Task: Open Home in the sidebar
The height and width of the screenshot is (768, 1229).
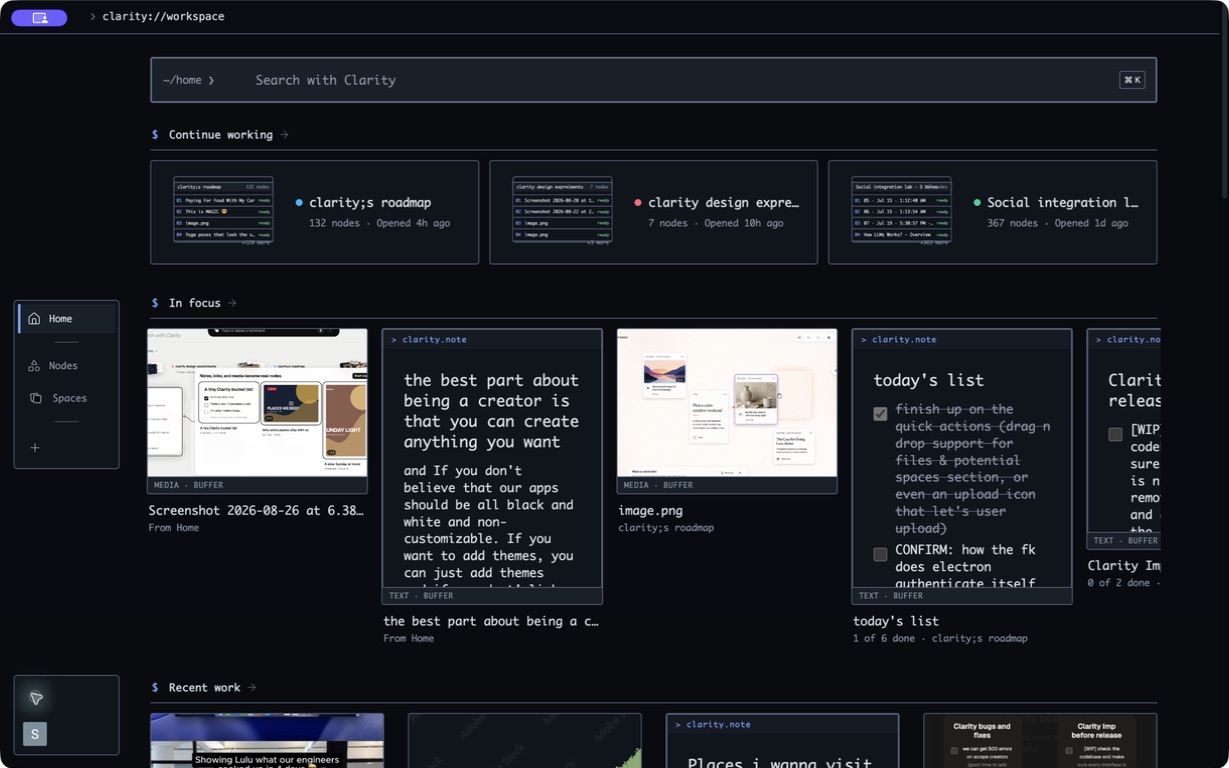Action: coord(67,319)
